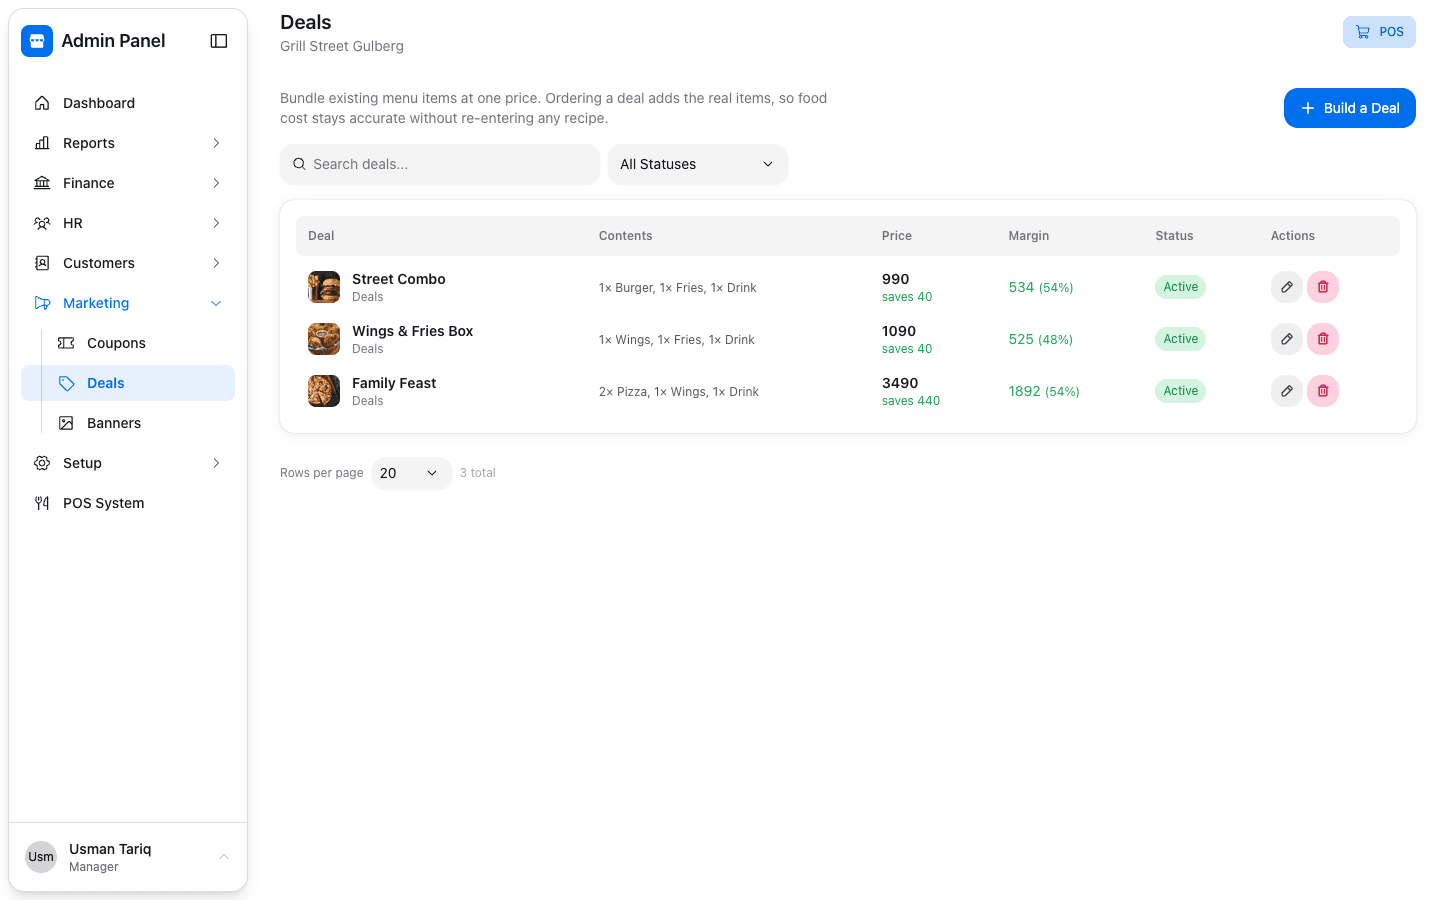Edit the Family Feast deal
Viewport: 1440px width, 900px height.
tap(1287, 391)
